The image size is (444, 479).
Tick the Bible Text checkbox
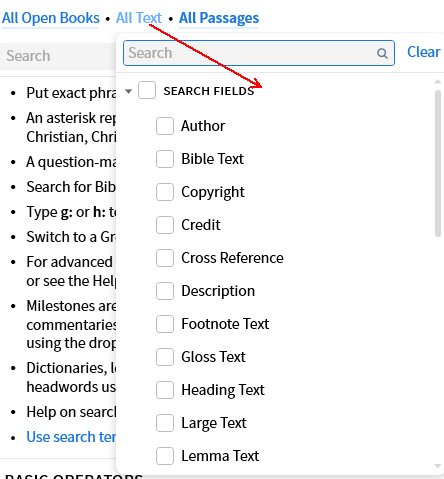(165, 159)
